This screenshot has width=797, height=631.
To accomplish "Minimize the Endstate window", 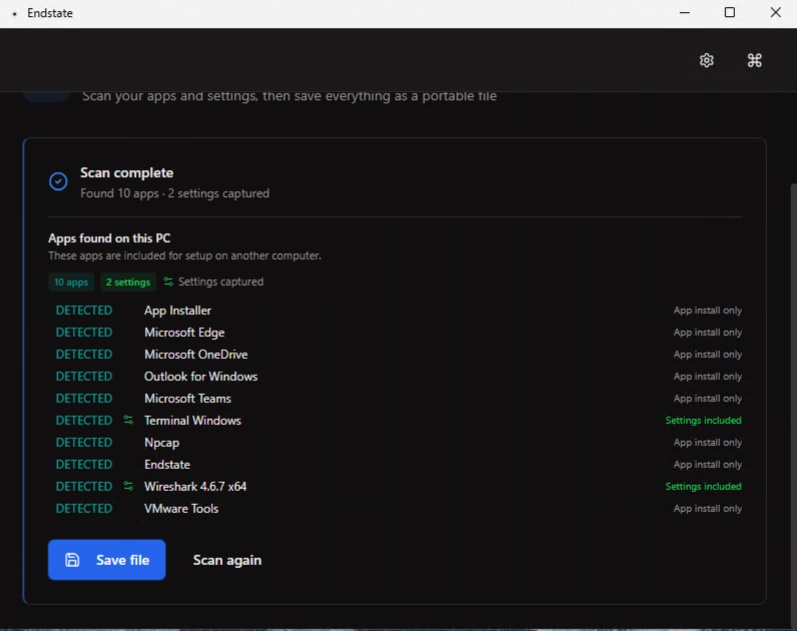I will (685, 13).
